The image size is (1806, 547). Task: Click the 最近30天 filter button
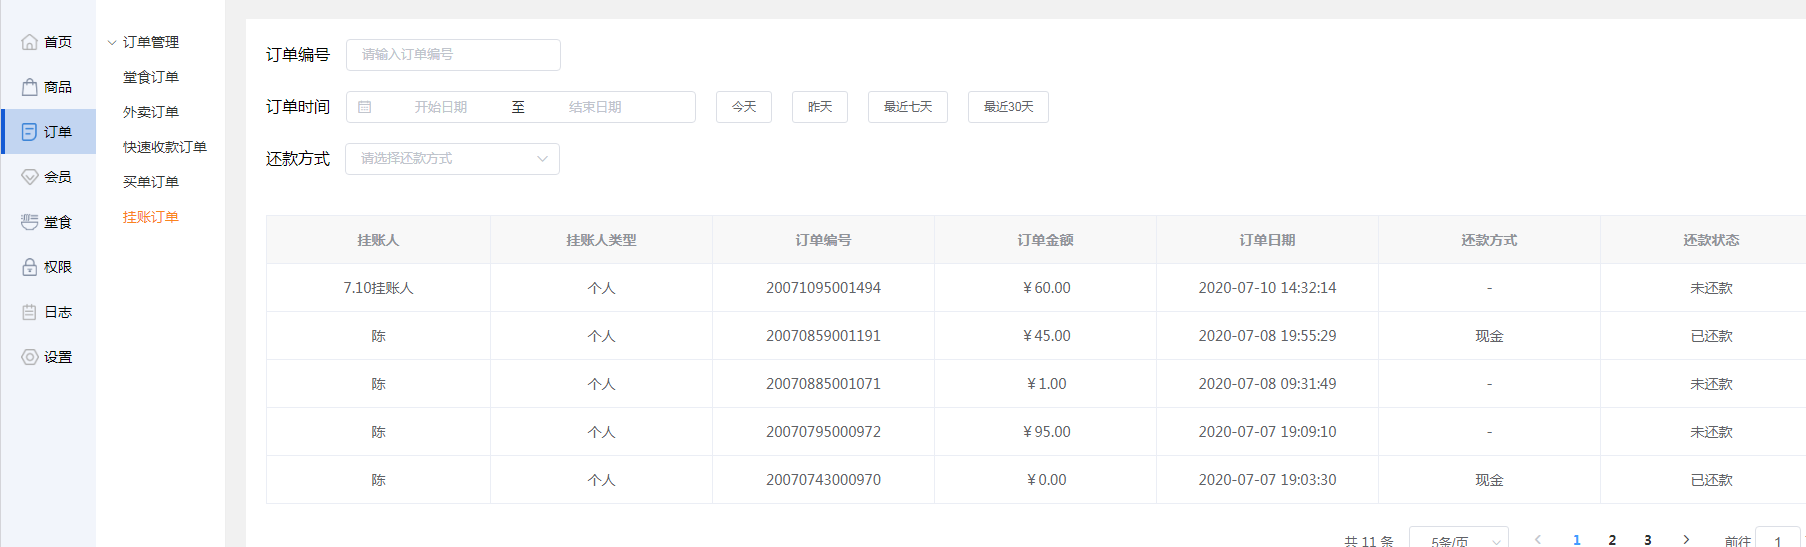(x=1008, y=107)
